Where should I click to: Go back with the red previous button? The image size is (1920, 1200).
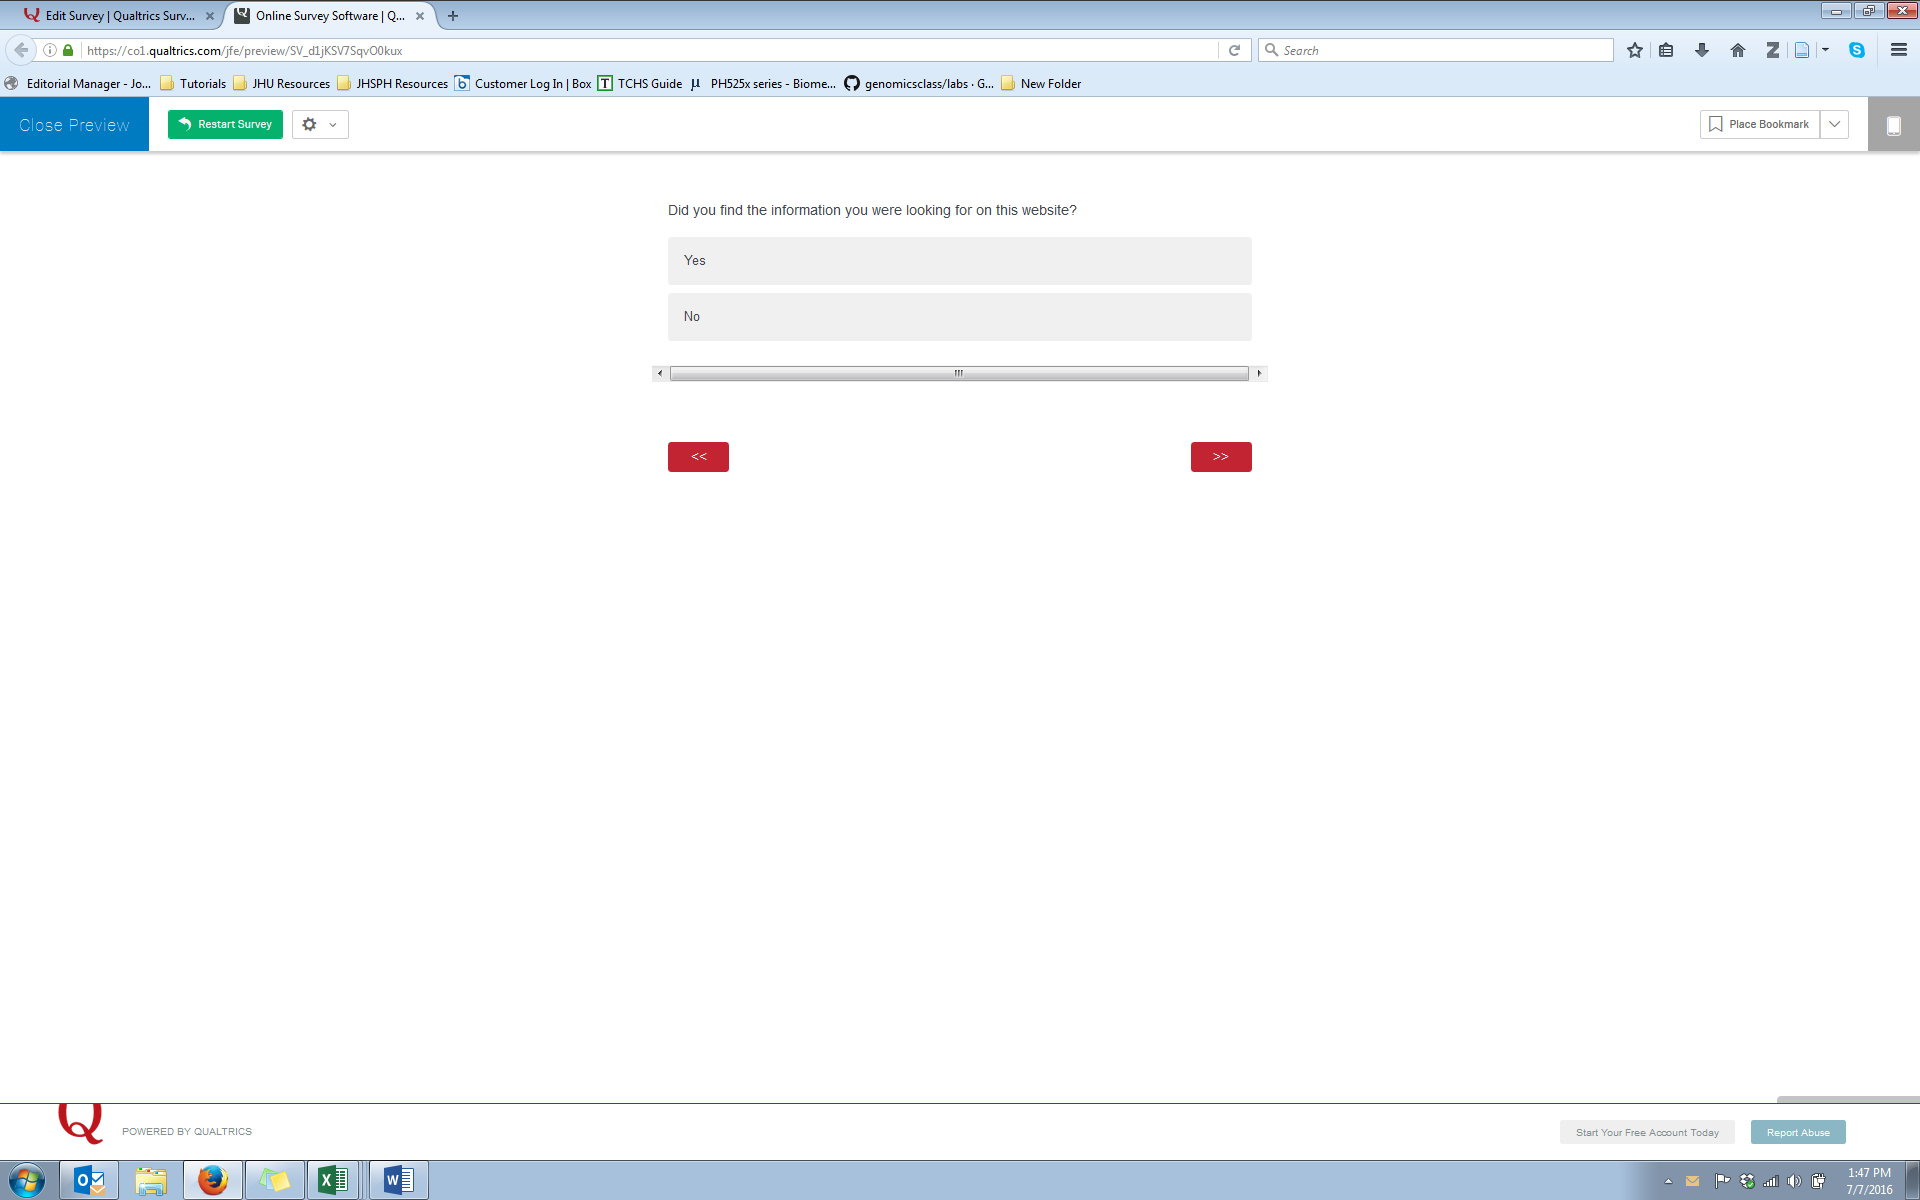point(698,457)
